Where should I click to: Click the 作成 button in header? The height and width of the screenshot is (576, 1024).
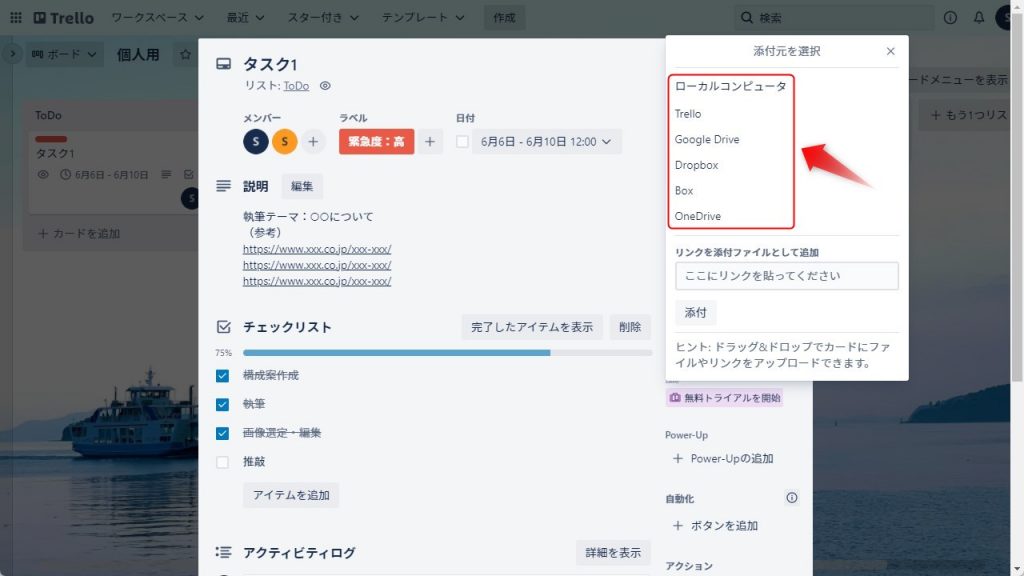pos(504,18)
